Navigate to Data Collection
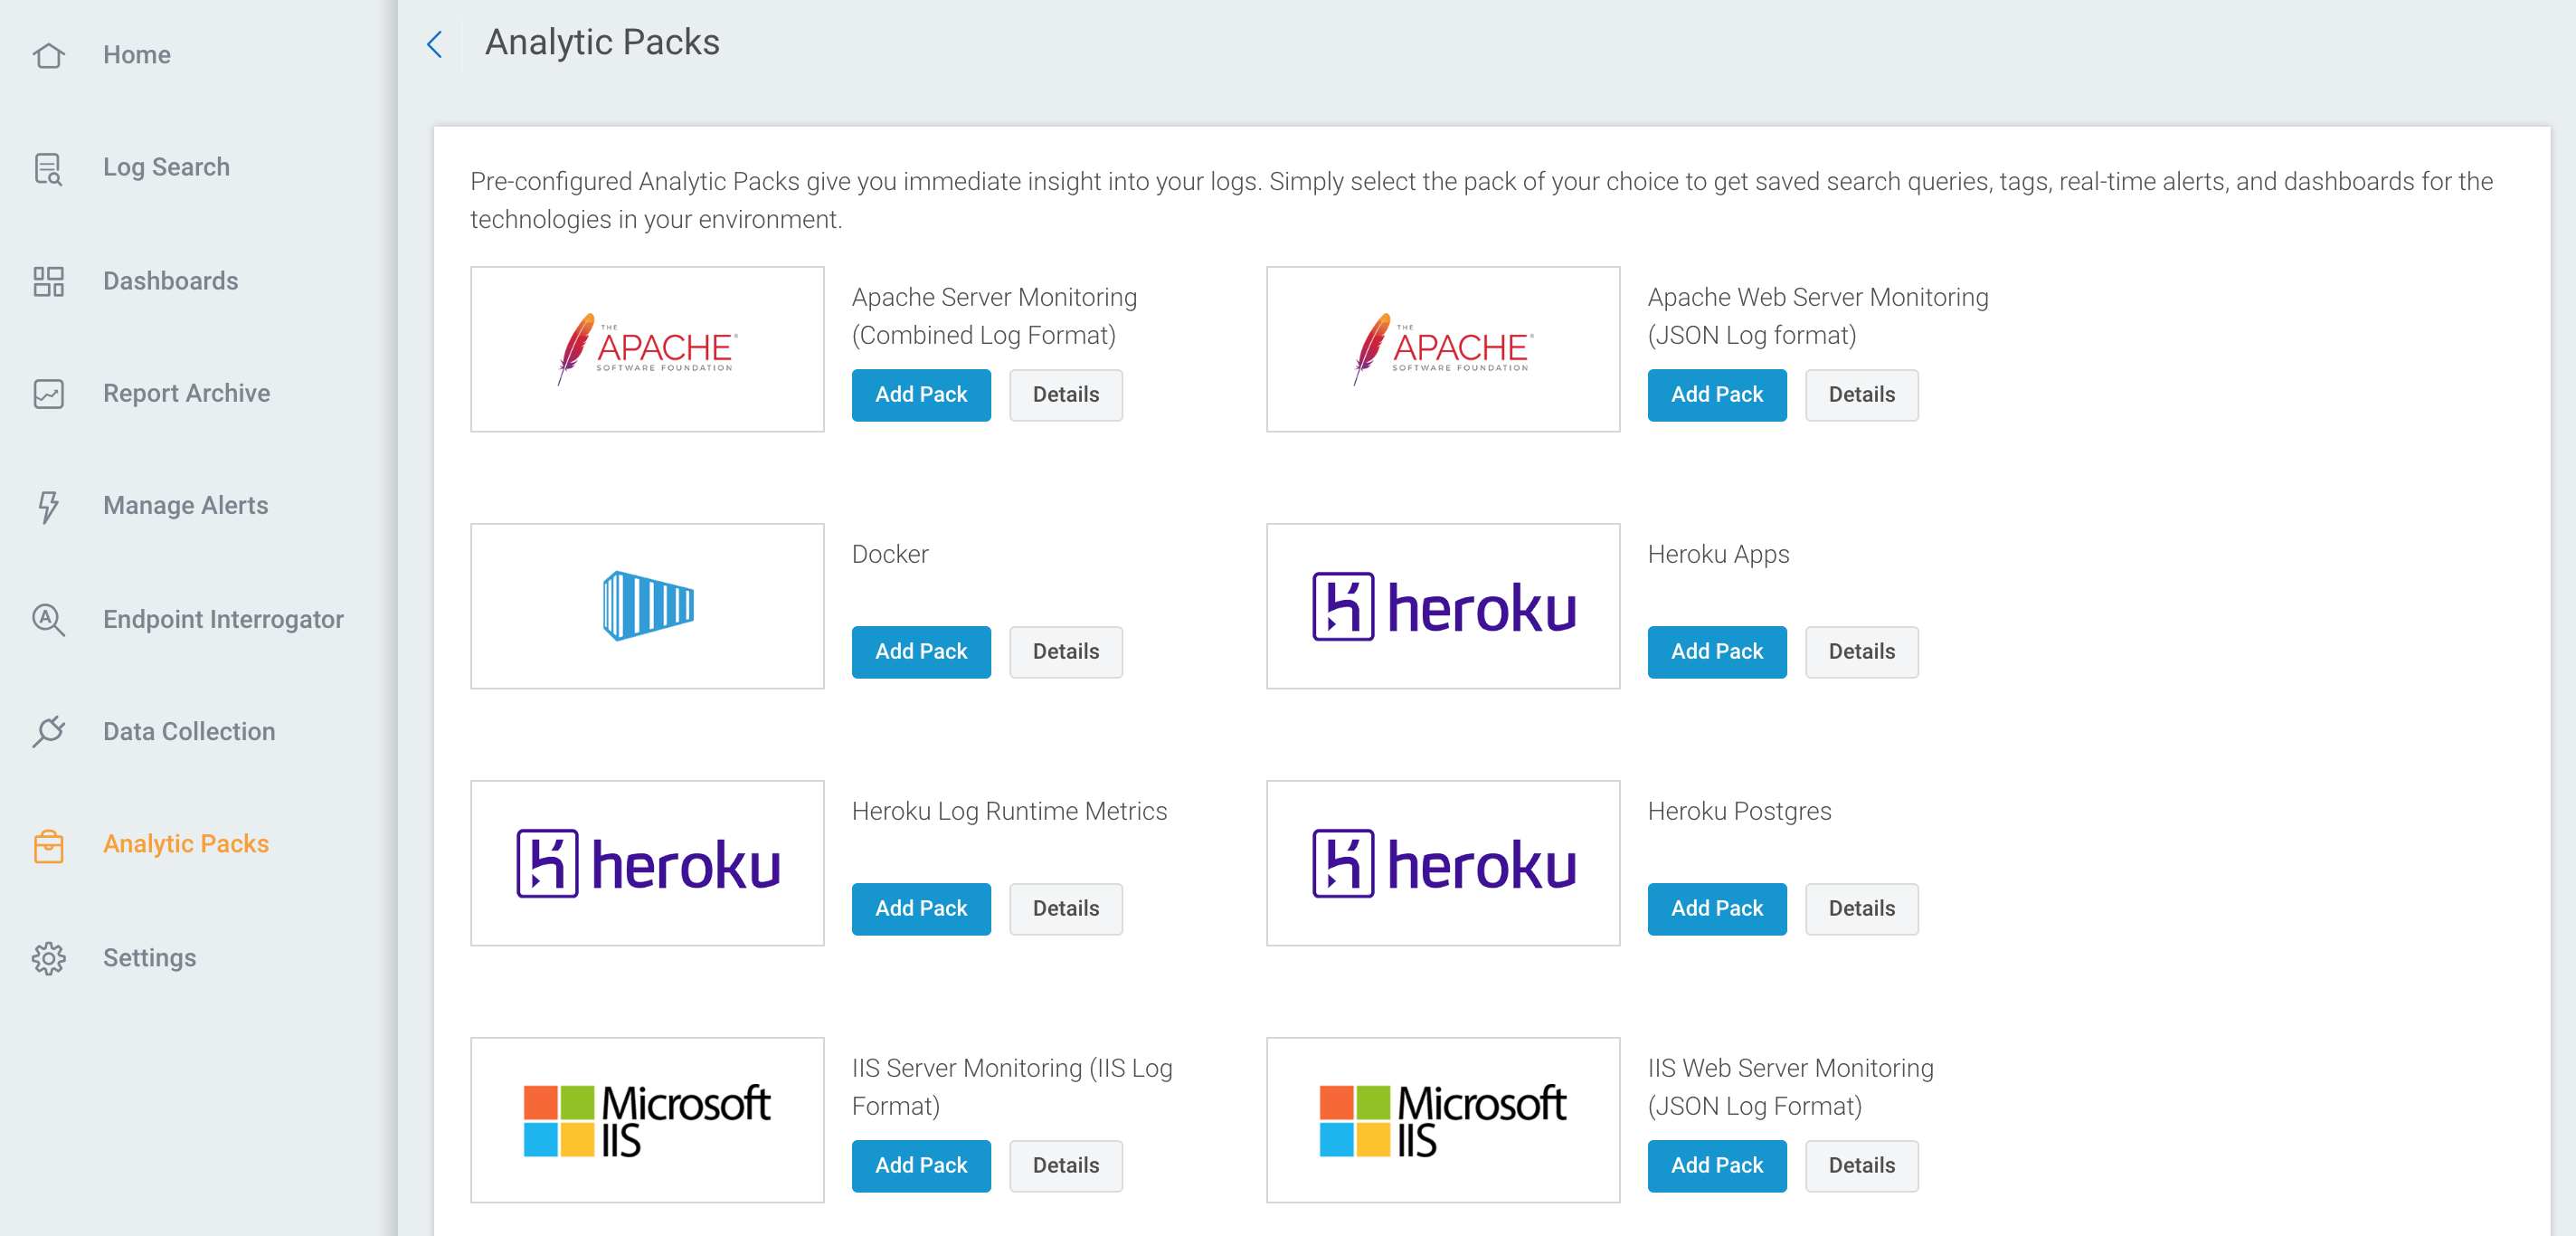The width and height of the screenshot is (2576, 1236). 189,732
